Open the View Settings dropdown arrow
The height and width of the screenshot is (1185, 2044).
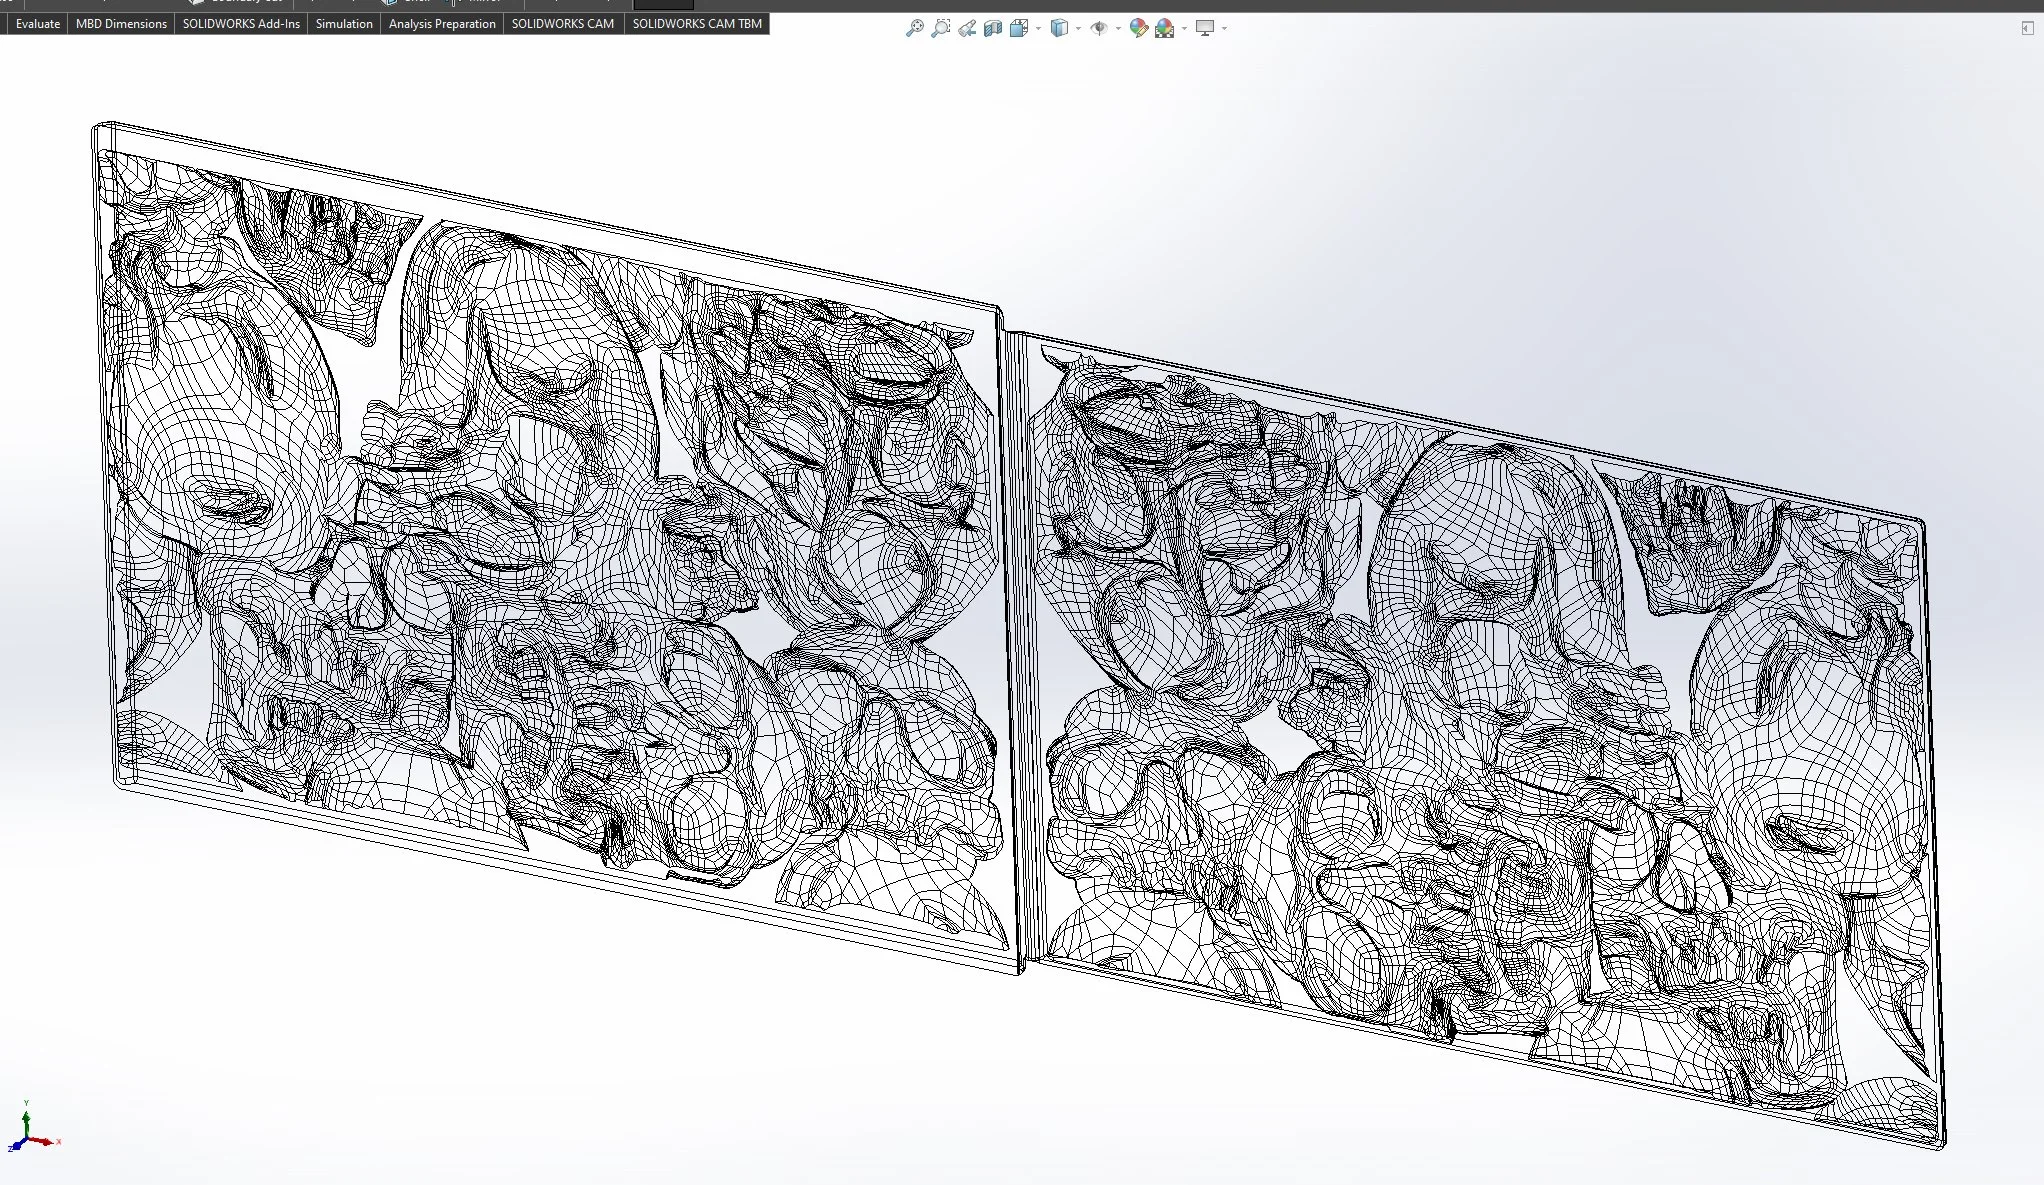(x=1224, y=28)
